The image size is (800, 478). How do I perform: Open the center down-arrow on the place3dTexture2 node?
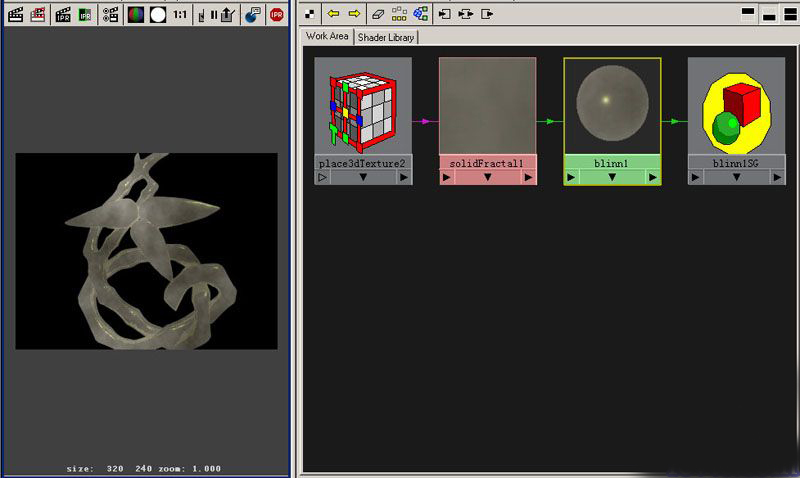coord(363,177)
